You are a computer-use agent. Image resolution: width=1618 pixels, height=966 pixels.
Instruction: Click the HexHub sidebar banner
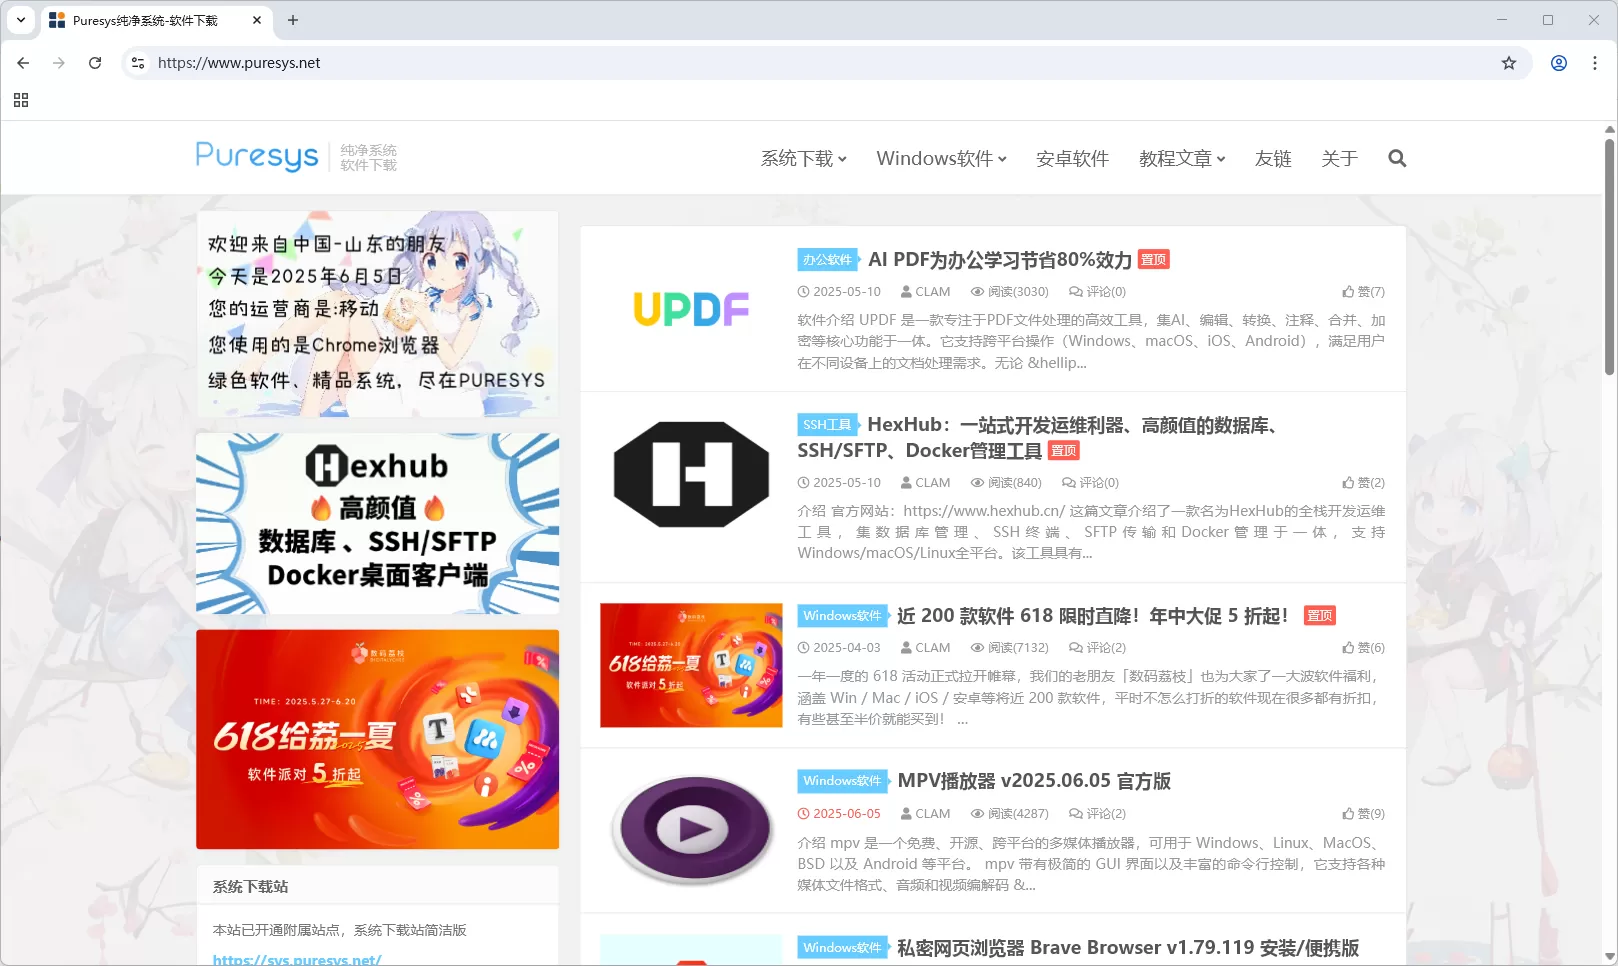pyautogui.click(x=377, y=522)
